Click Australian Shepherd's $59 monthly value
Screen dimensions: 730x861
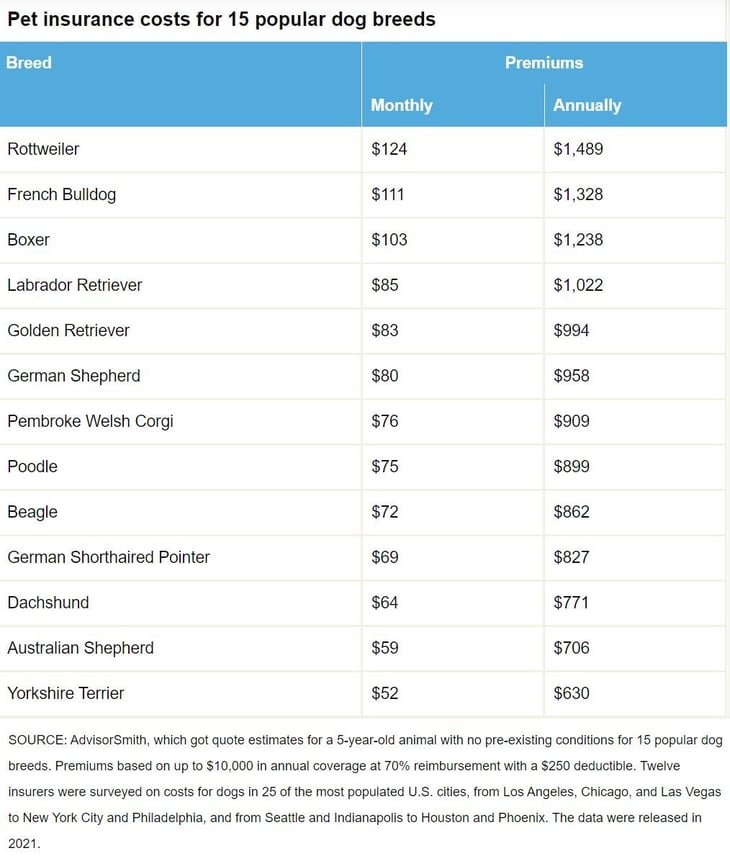[x=384, y=648]
